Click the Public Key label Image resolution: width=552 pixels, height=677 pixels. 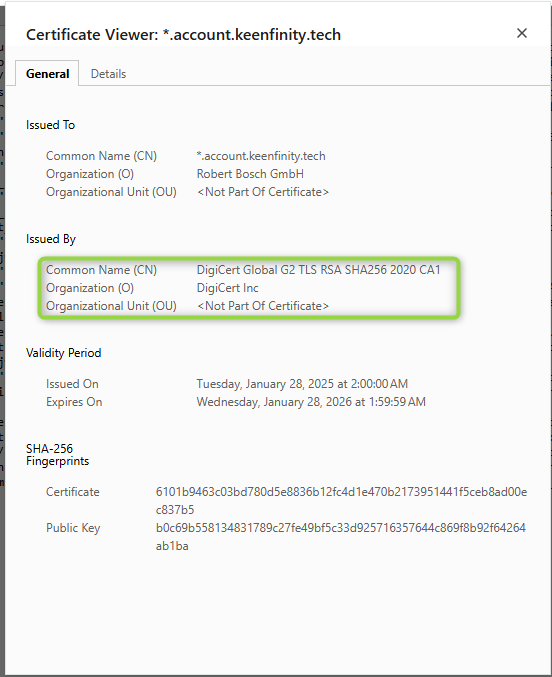tap(73, 528)
